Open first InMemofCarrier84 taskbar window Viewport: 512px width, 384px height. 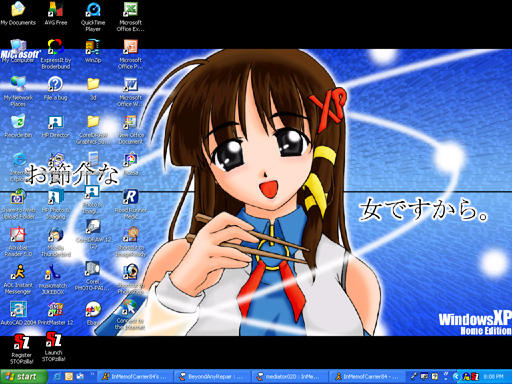(x=135, y=377)
